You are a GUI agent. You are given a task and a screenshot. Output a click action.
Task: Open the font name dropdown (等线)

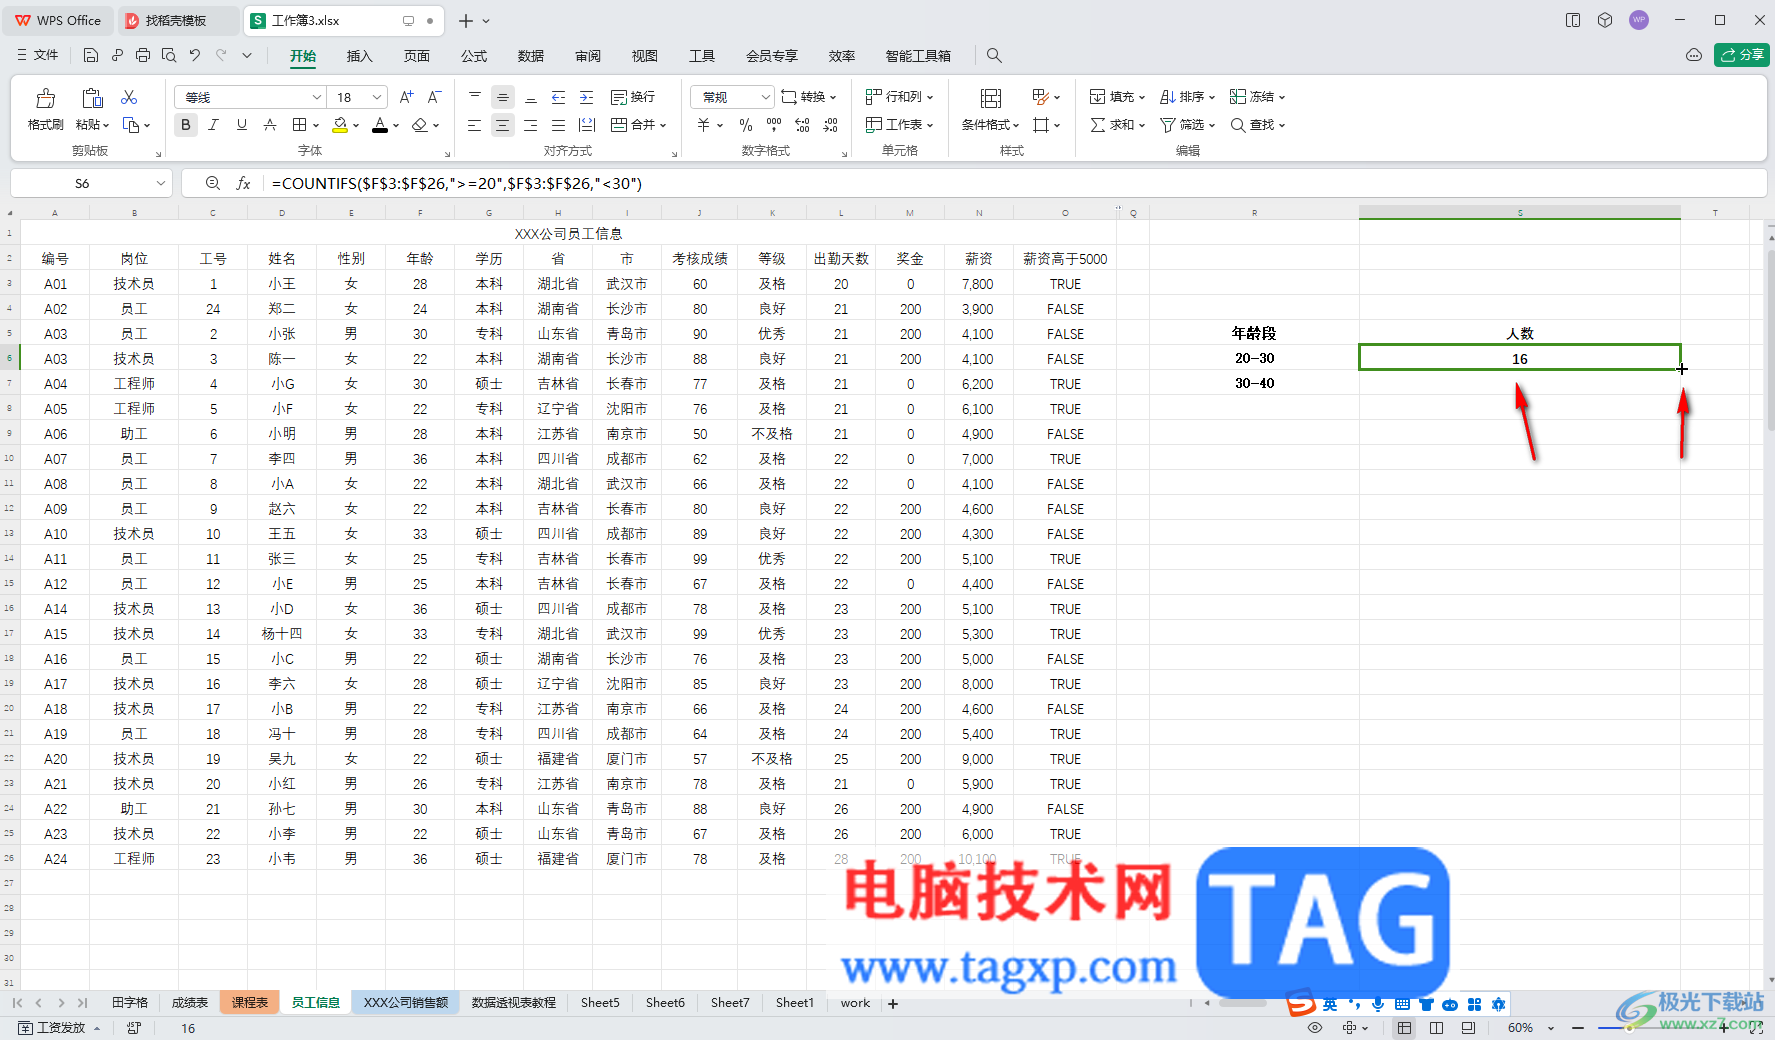[317, 97]
